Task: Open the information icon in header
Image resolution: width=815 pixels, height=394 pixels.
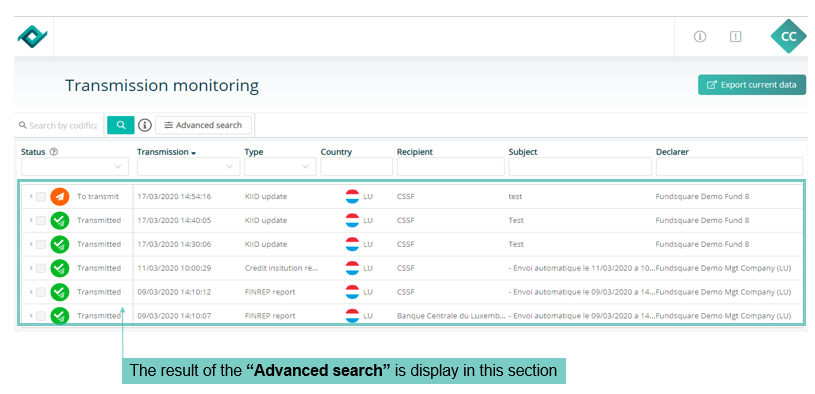Action: click(700, 36)
